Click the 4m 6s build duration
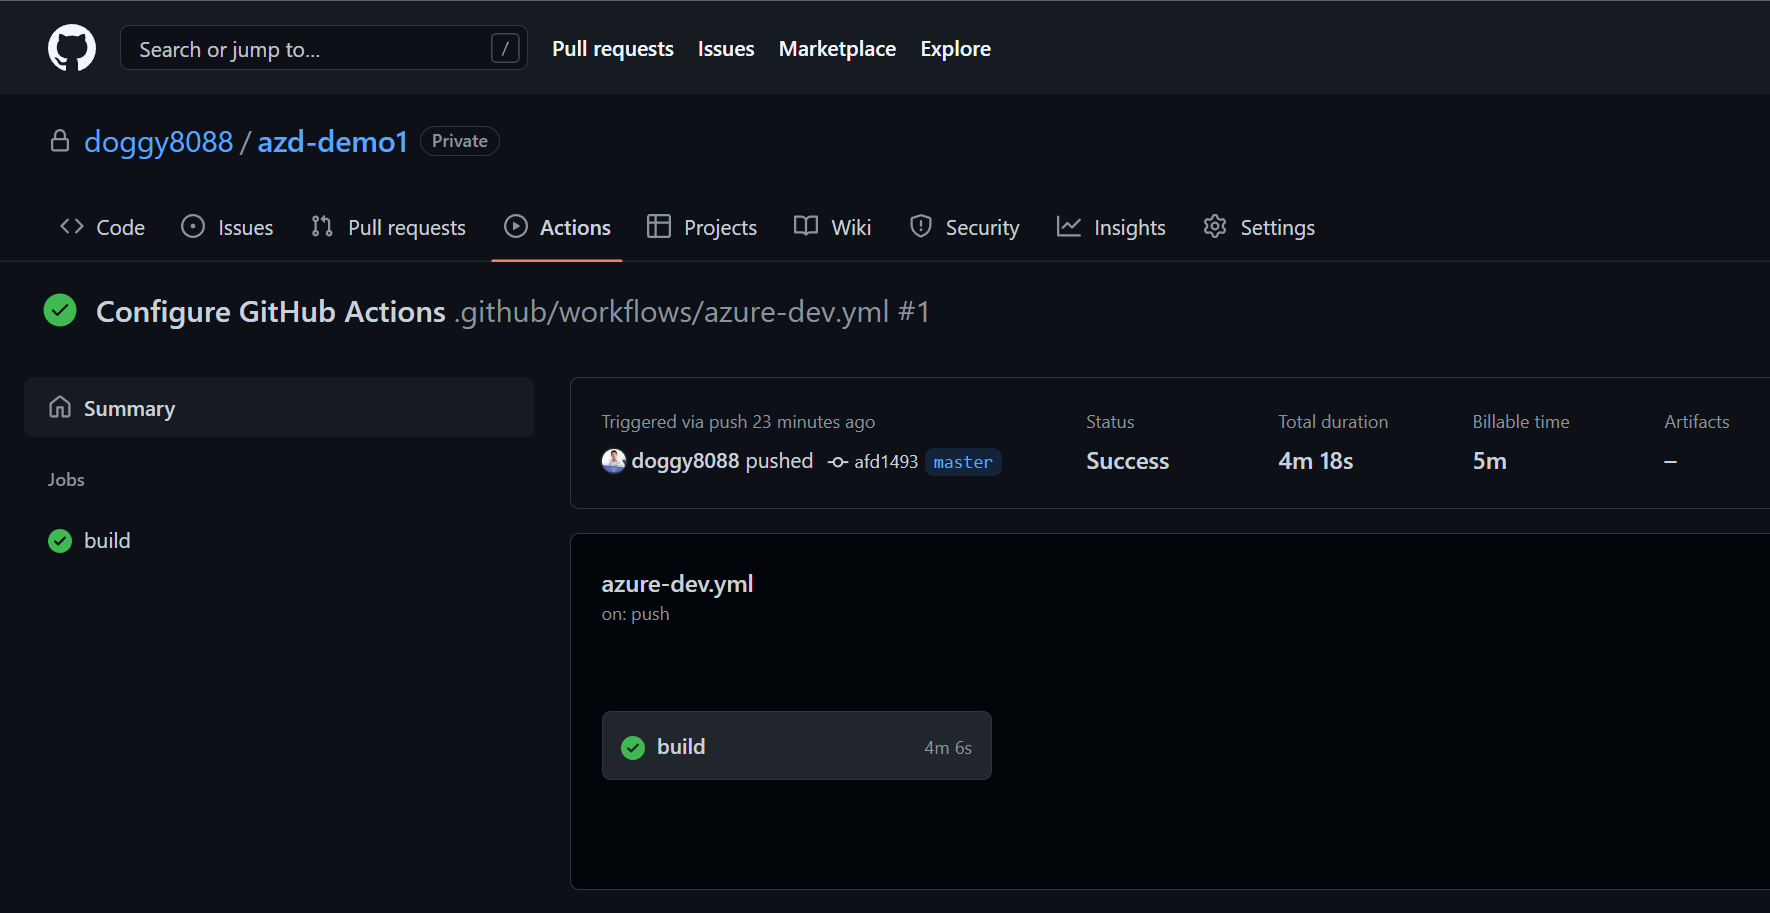1770x913 pixels. [948, 748]
